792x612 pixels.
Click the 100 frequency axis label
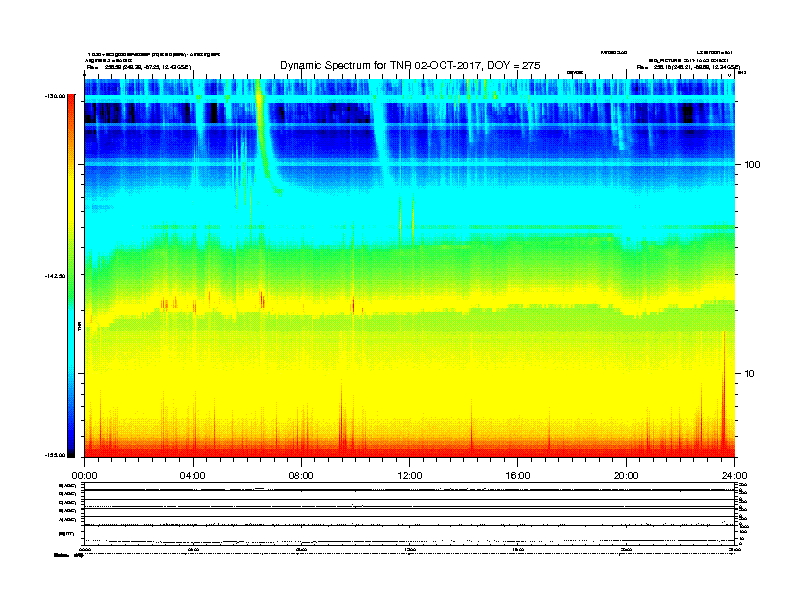pos(752,165)
